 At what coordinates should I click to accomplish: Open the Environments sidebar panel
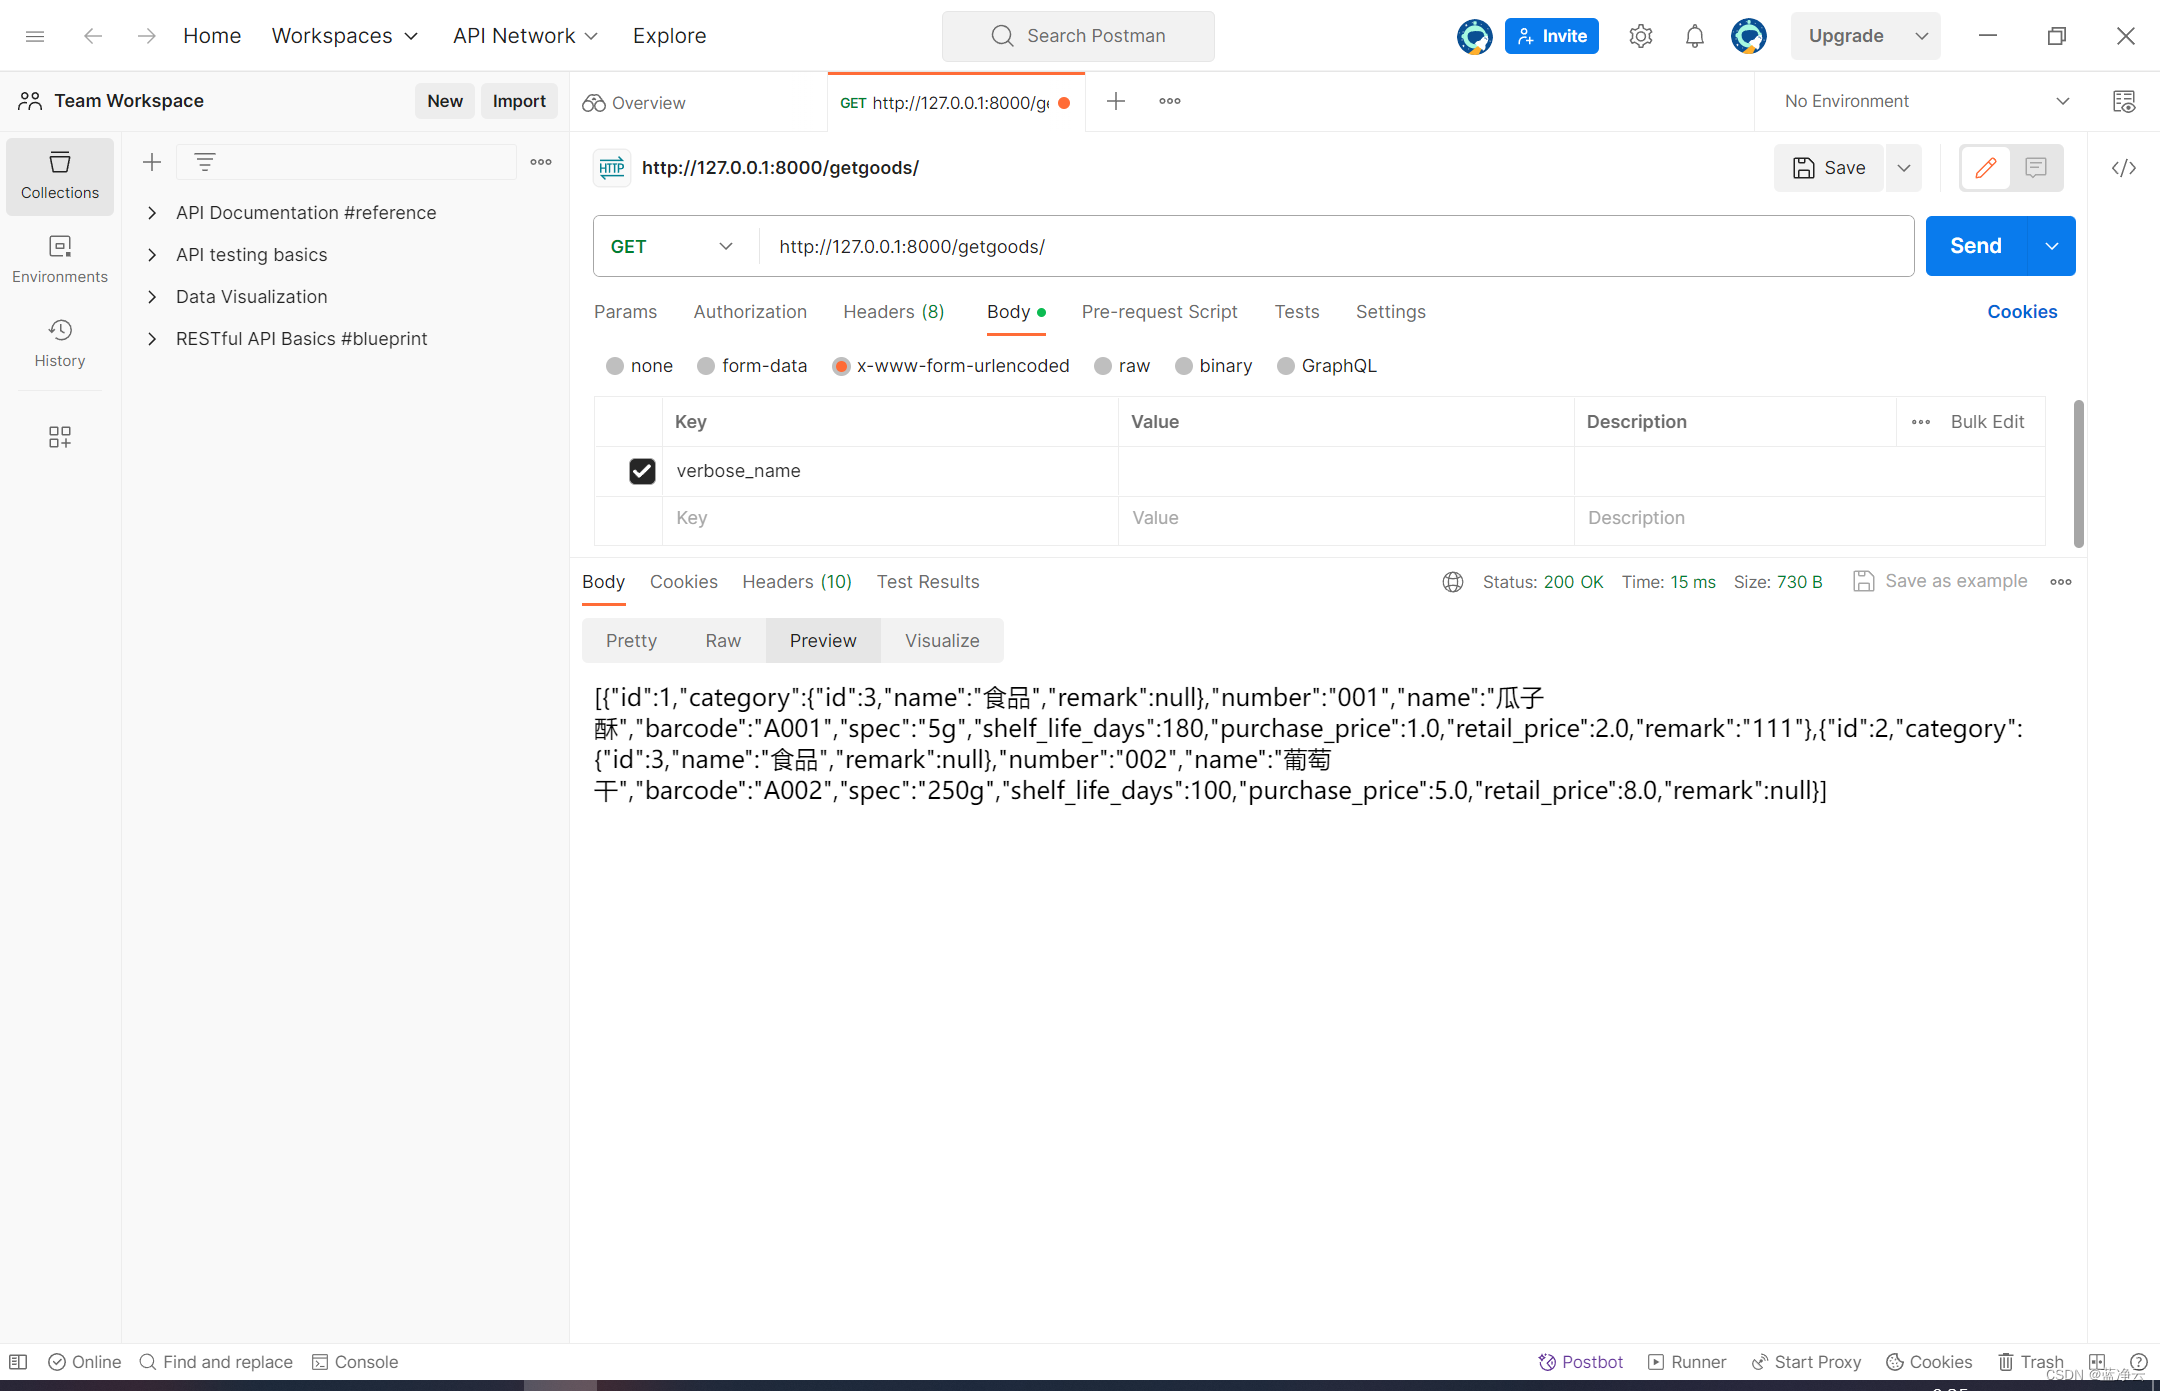pyautogui.click(x=60, y=259)
